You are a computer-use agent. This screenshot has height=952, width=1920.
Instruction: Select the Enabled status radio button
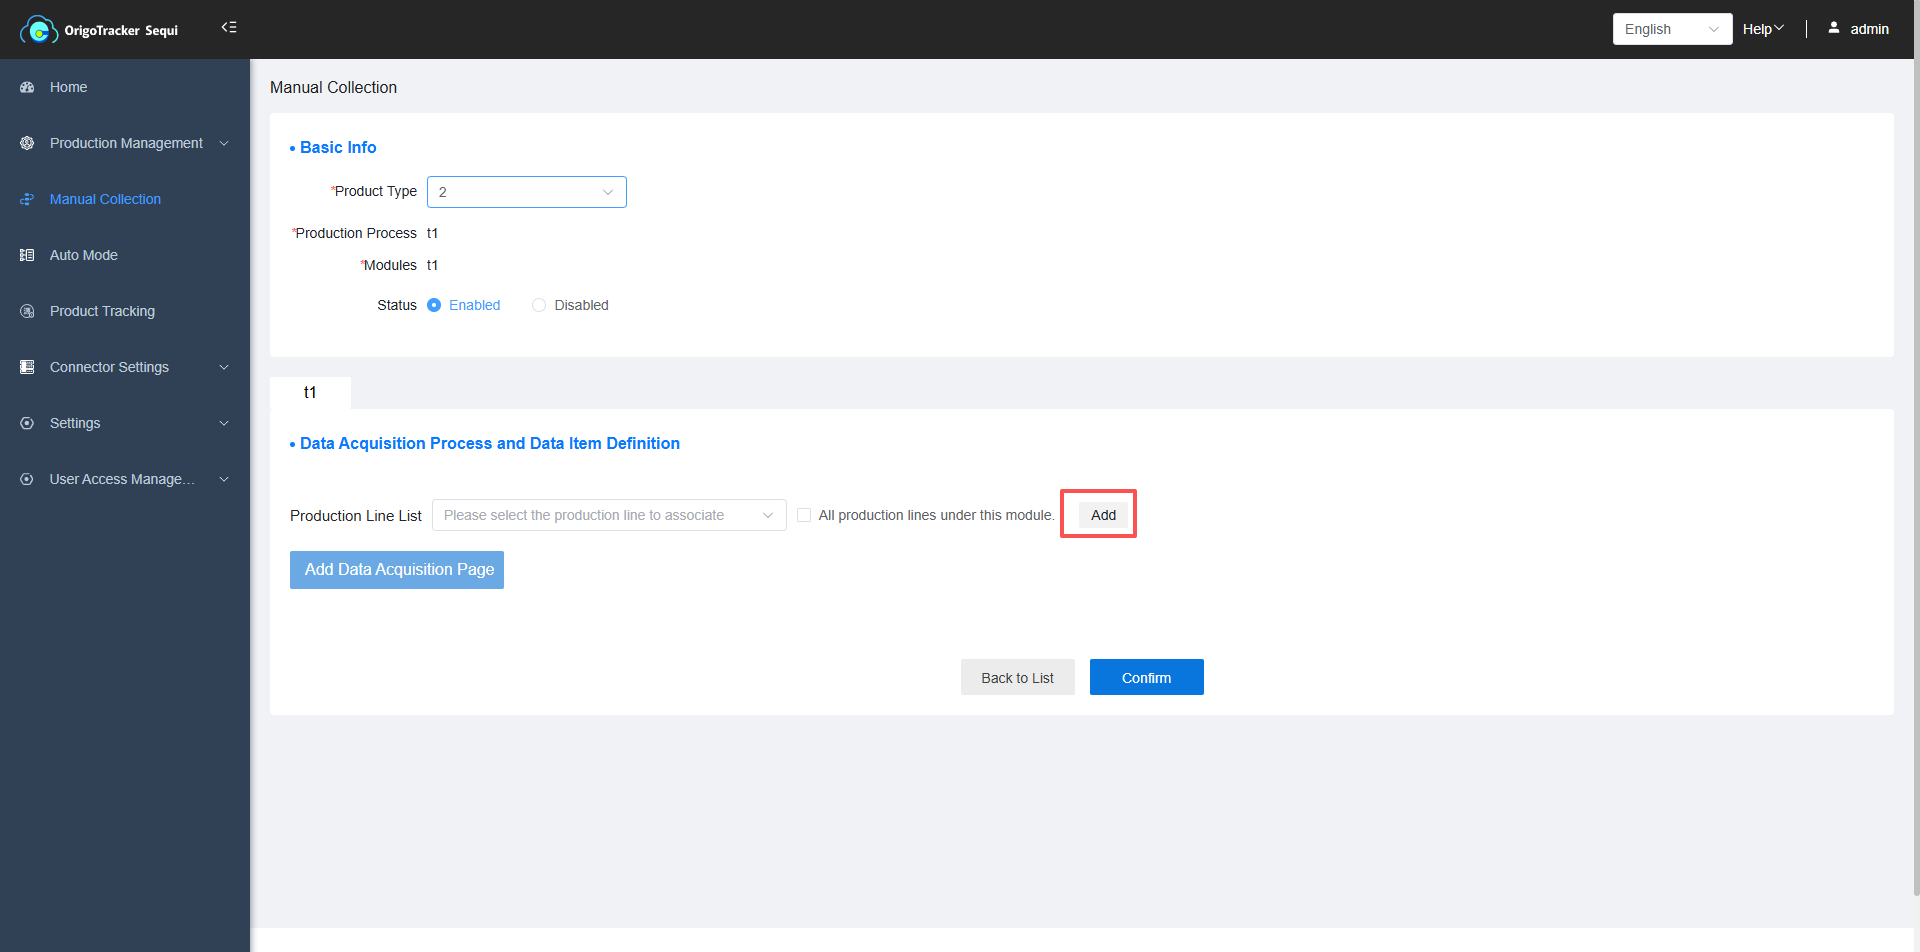tap(434, 306)
